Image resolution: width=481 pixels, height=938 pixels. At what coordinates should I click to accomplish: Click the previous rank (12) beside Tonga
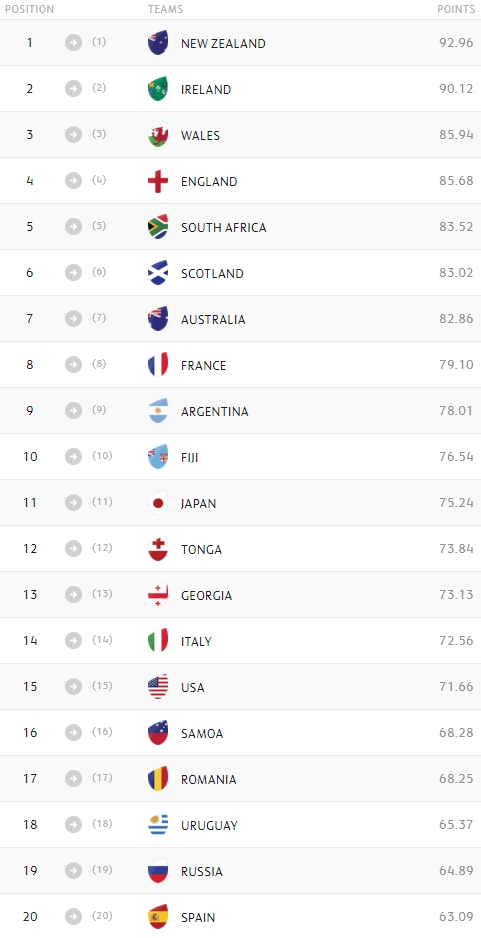pyautogui.click(x=102, y=547)
